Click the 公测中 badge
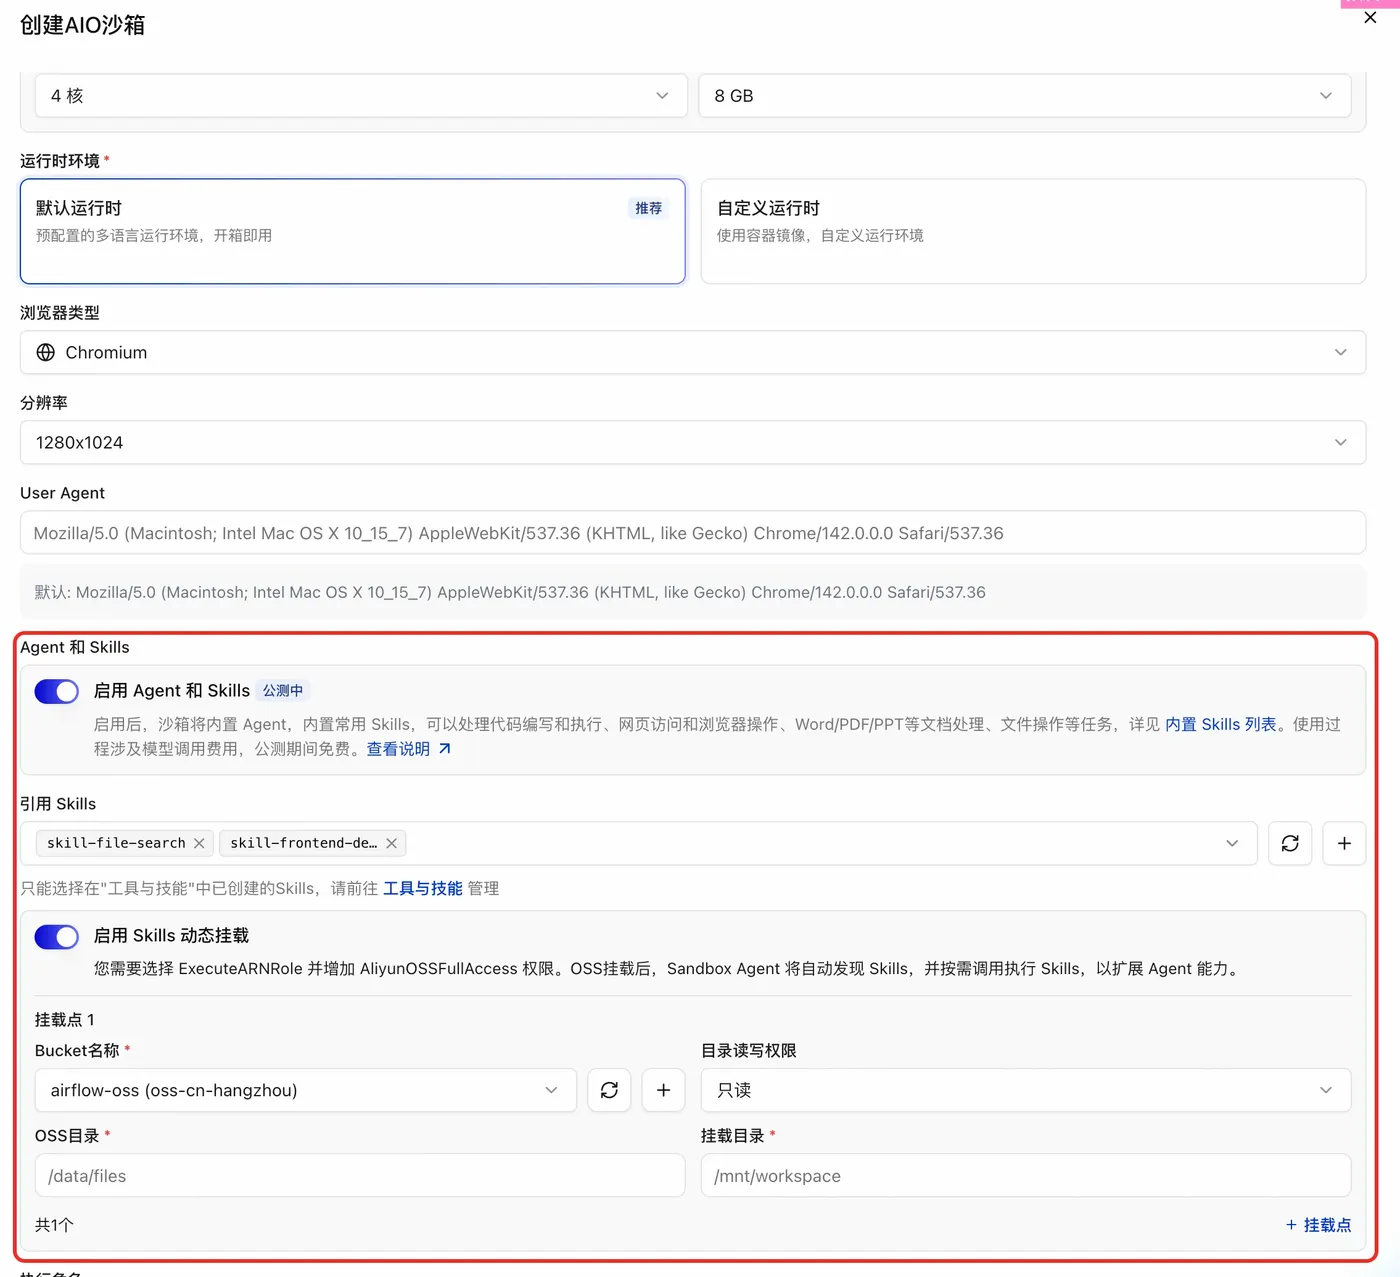 [x=283, y=691]
